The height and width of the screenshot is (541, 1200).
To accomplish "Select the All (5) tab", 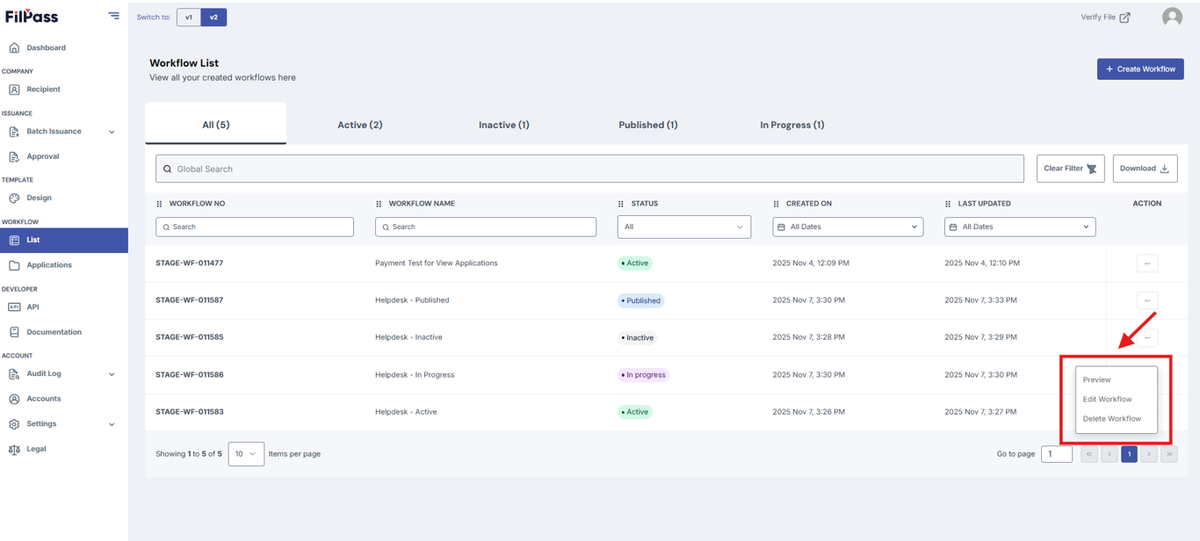I will coord(216,125).
